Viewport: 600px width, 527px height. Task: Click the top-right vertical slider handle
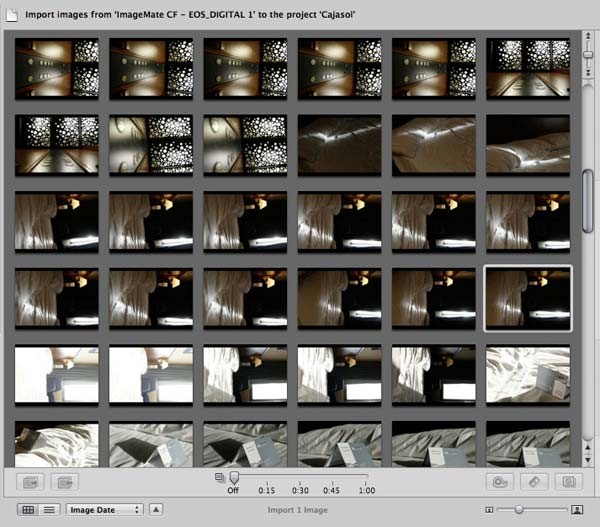coord(588,54)
